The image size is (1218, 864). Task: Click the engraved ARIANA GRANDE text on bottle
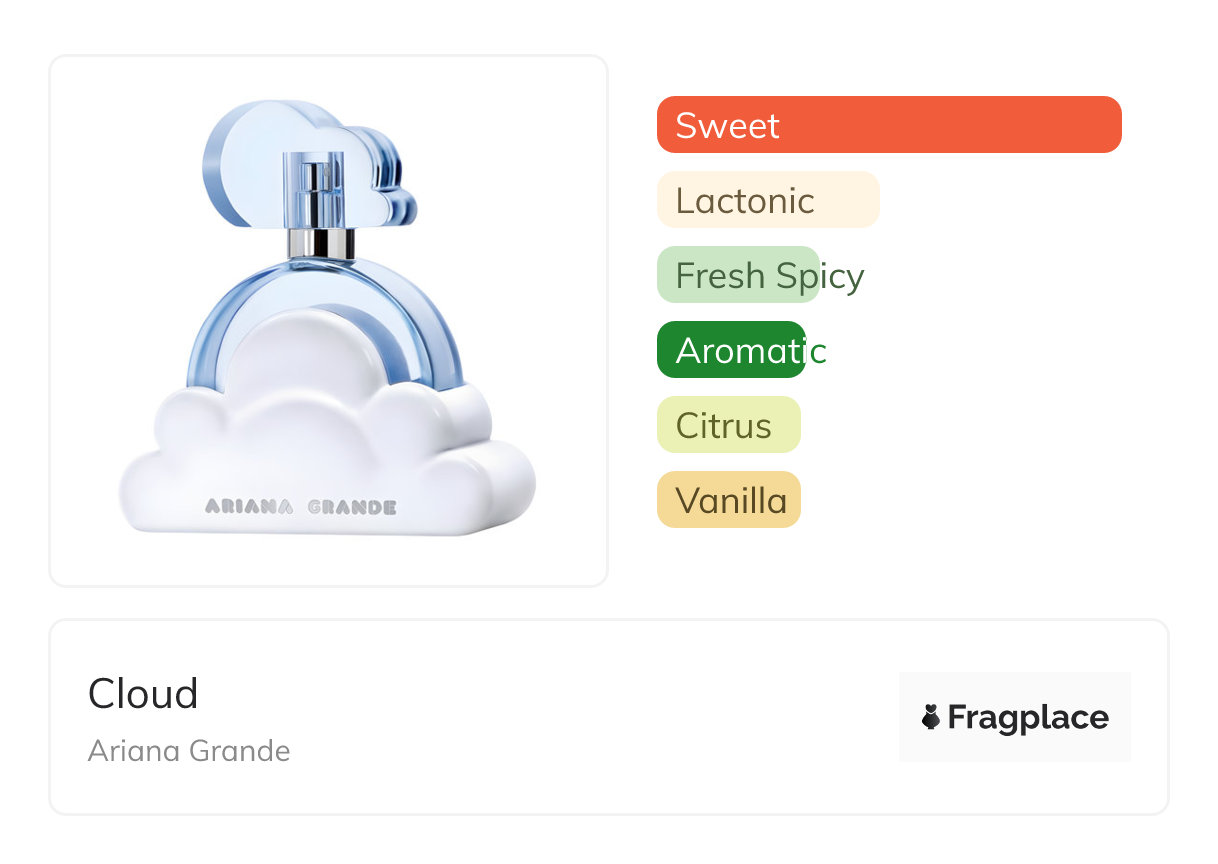tap(301, 507)
